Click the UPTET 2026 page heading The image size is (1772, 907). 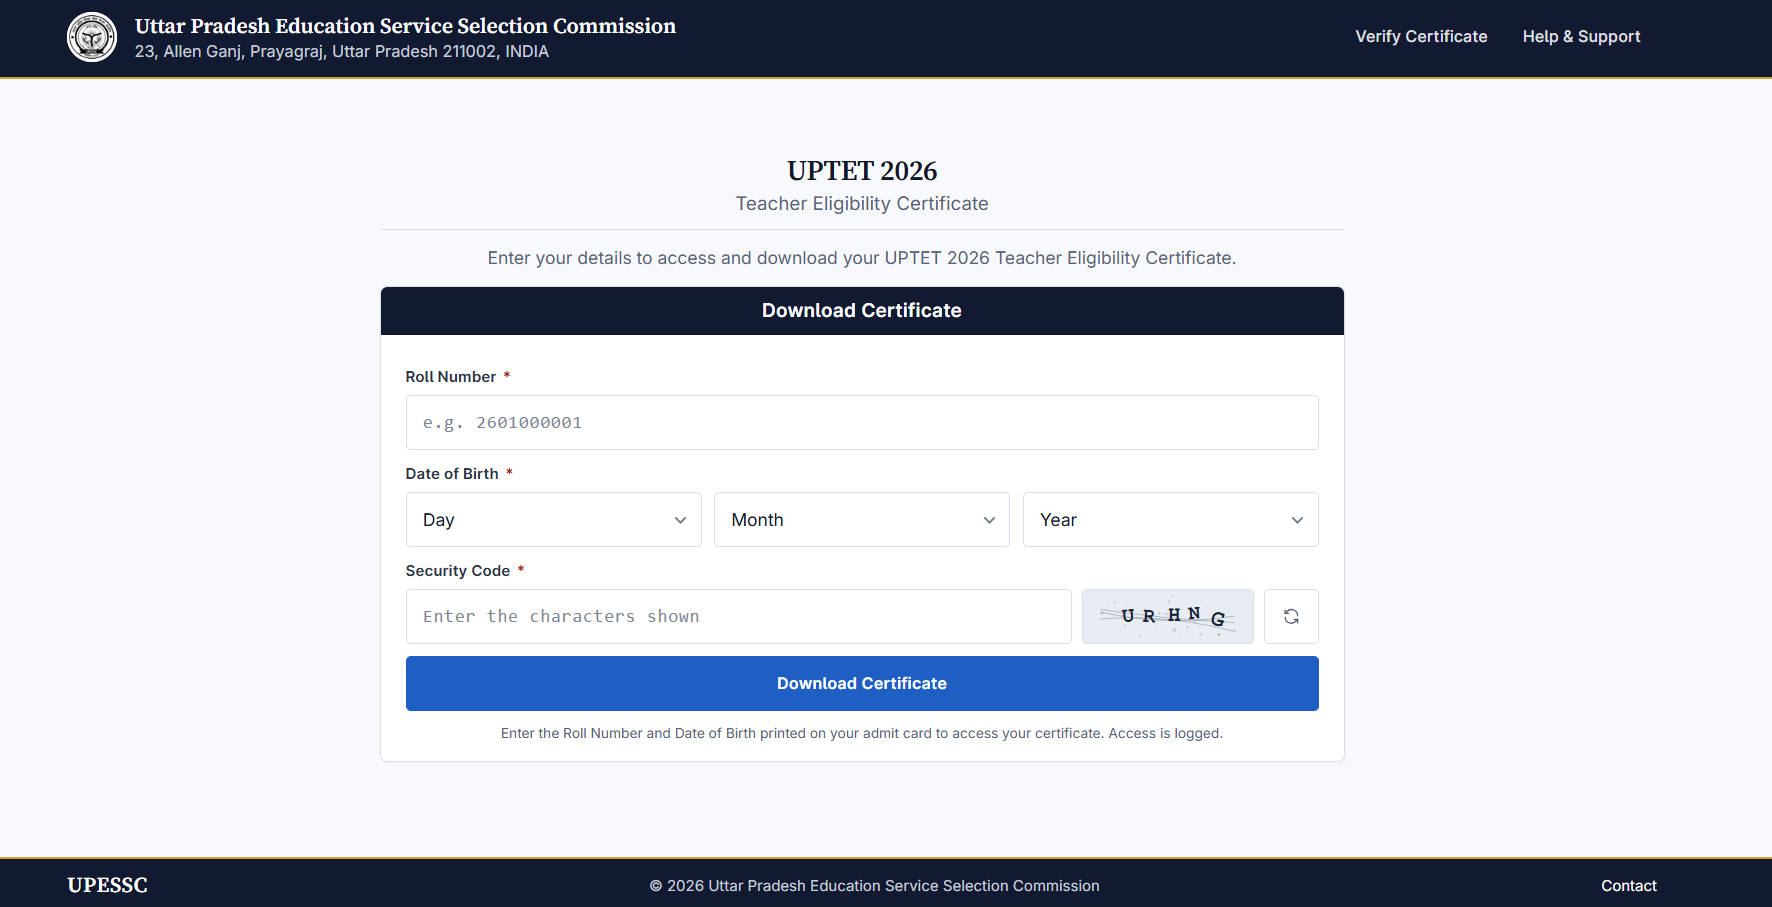click(x=862, y=171)
